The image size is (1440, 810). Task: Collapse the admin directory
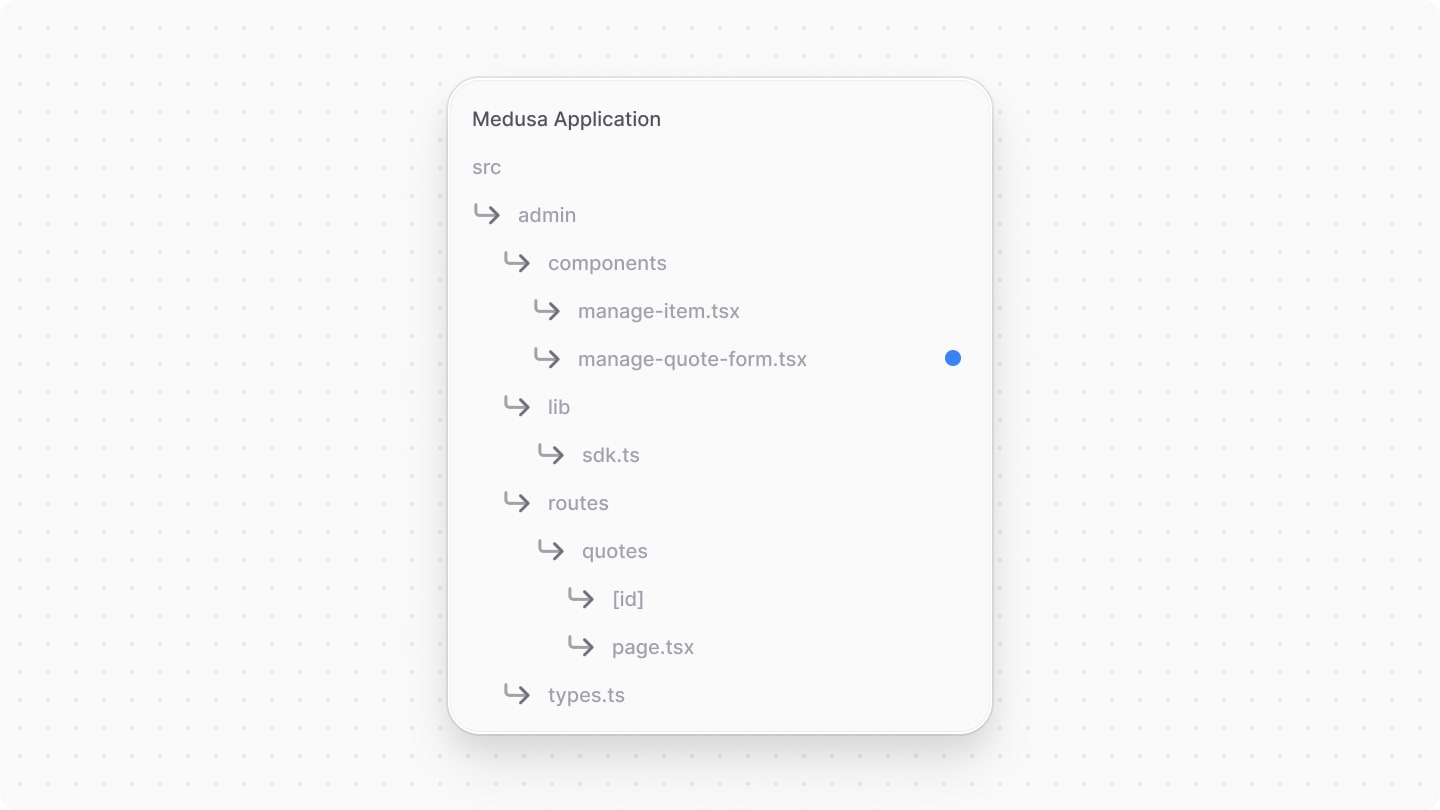[x=547, y=215]
